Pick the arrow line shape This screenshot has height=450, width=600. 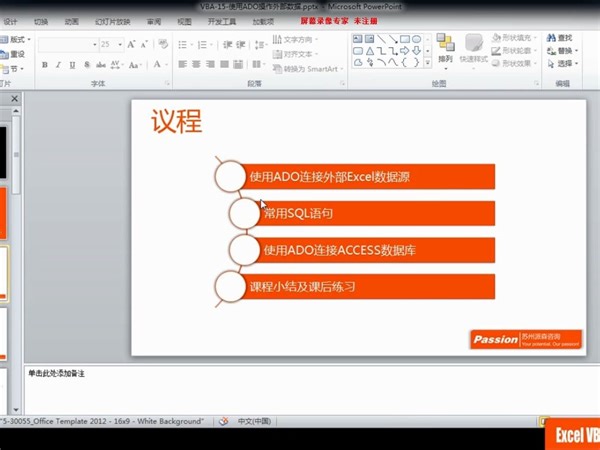point(393,39)
